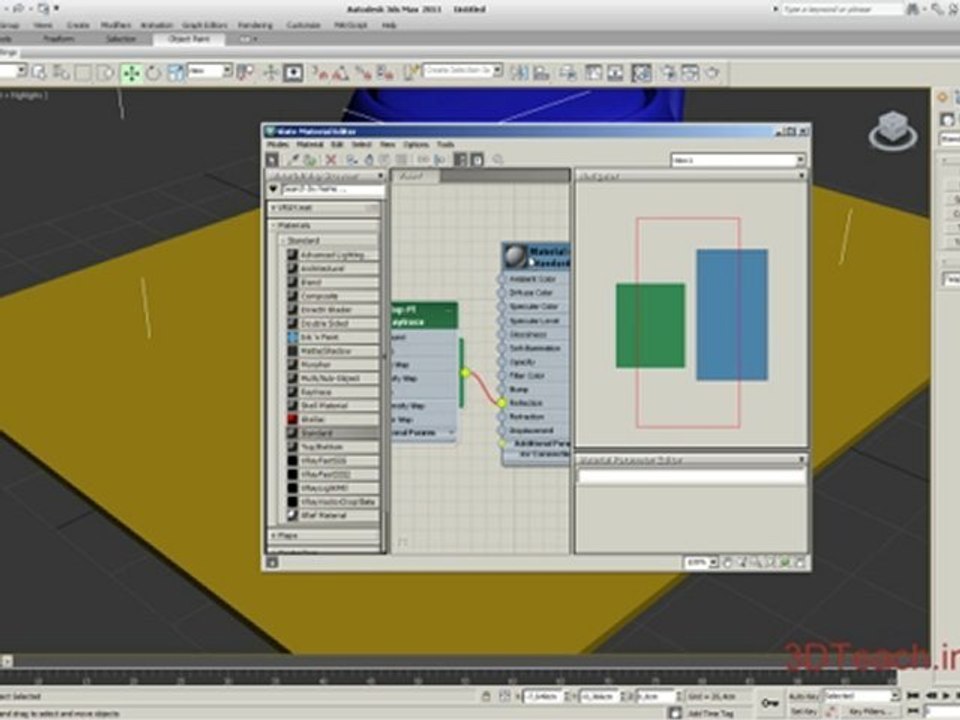This screenshot has height=720, width=960.
Task: Click the Select Object tool
Action: click(x=39, y=73)
